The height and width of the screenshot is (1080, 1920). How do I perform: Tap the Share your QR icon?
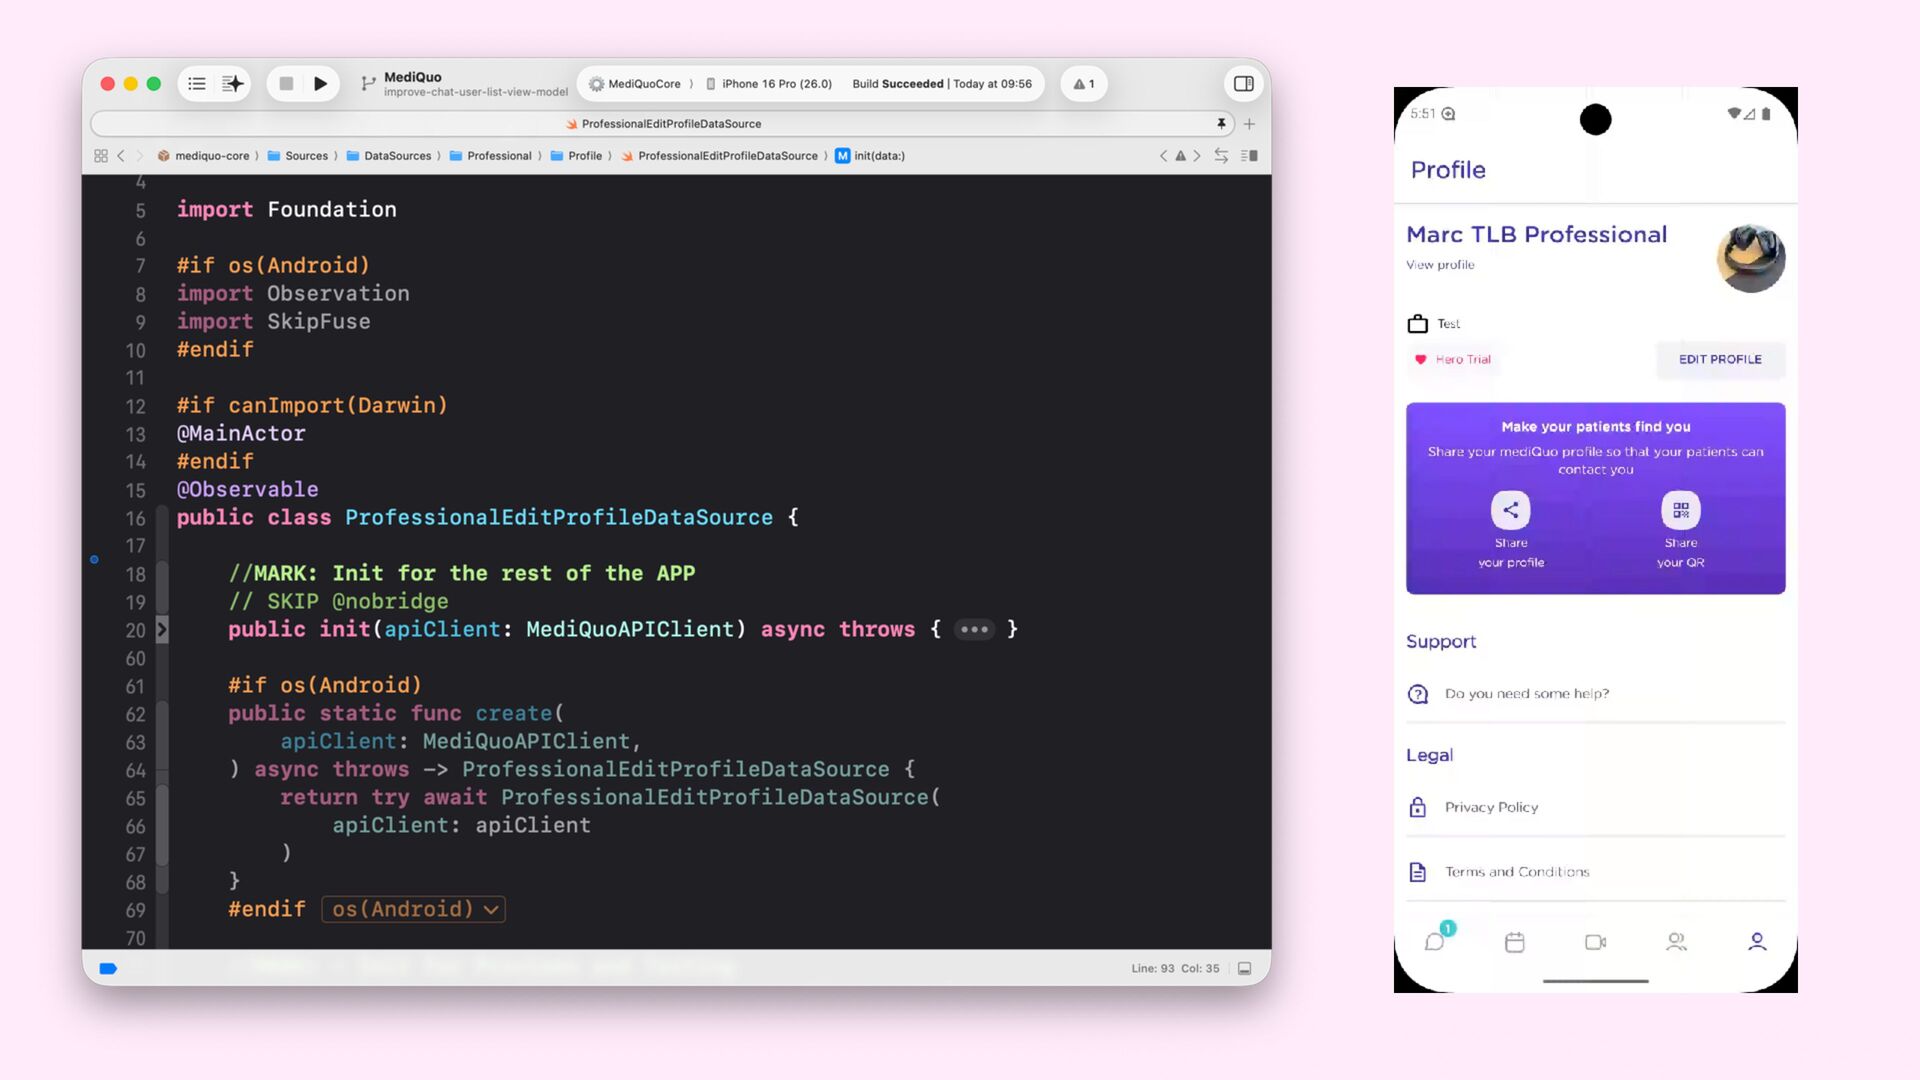click(x=1680, y=510)
